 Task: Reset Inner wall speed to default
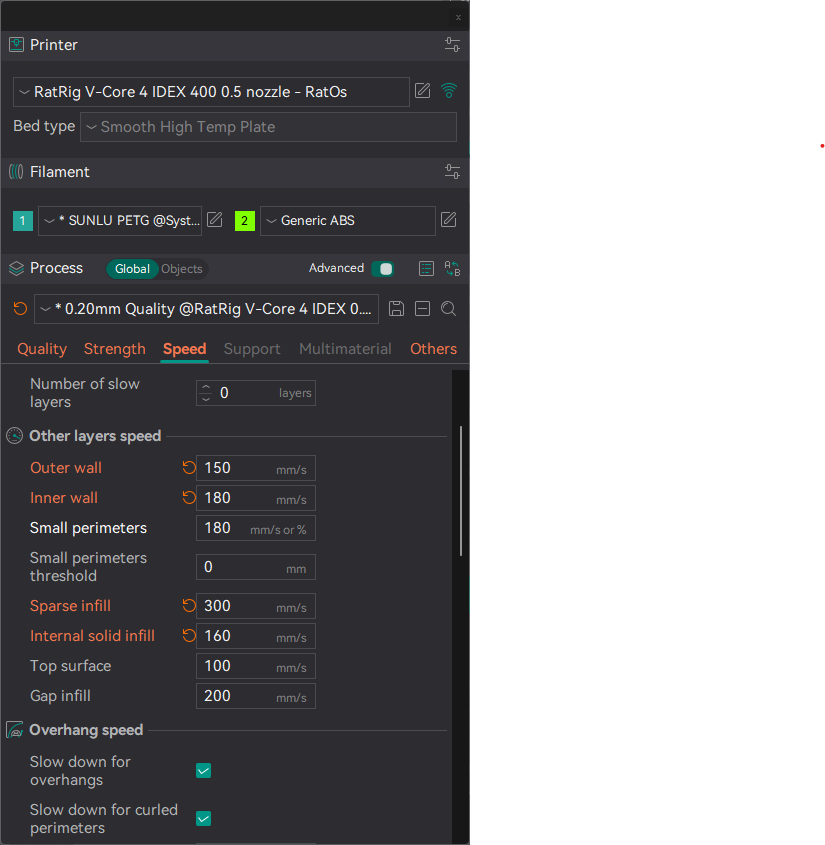[189, 498]
